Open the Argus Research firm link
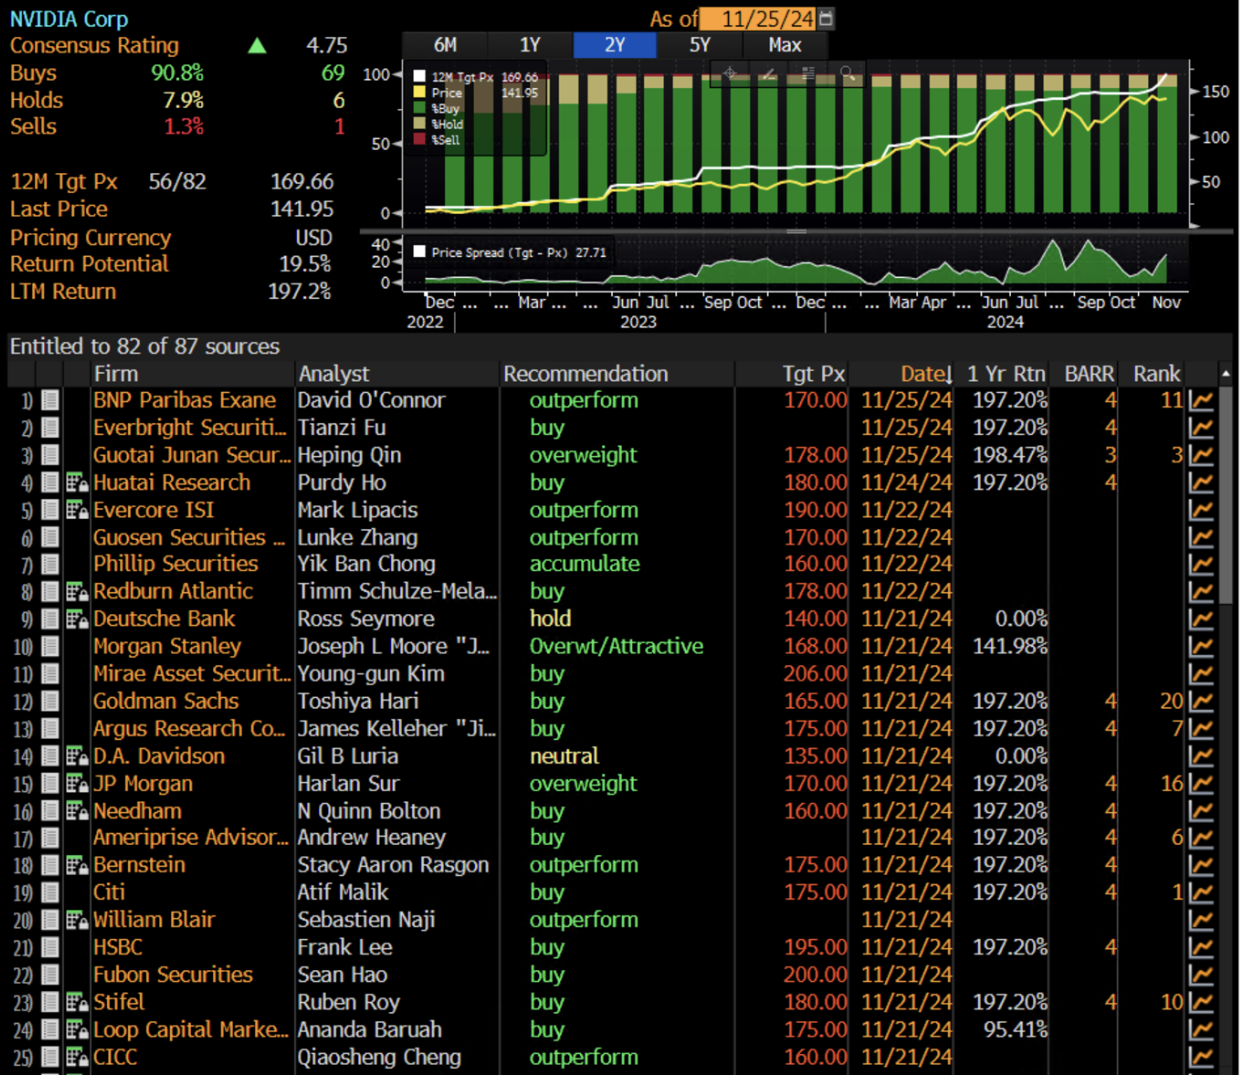1241x1085 pixels. pos(190,729)
